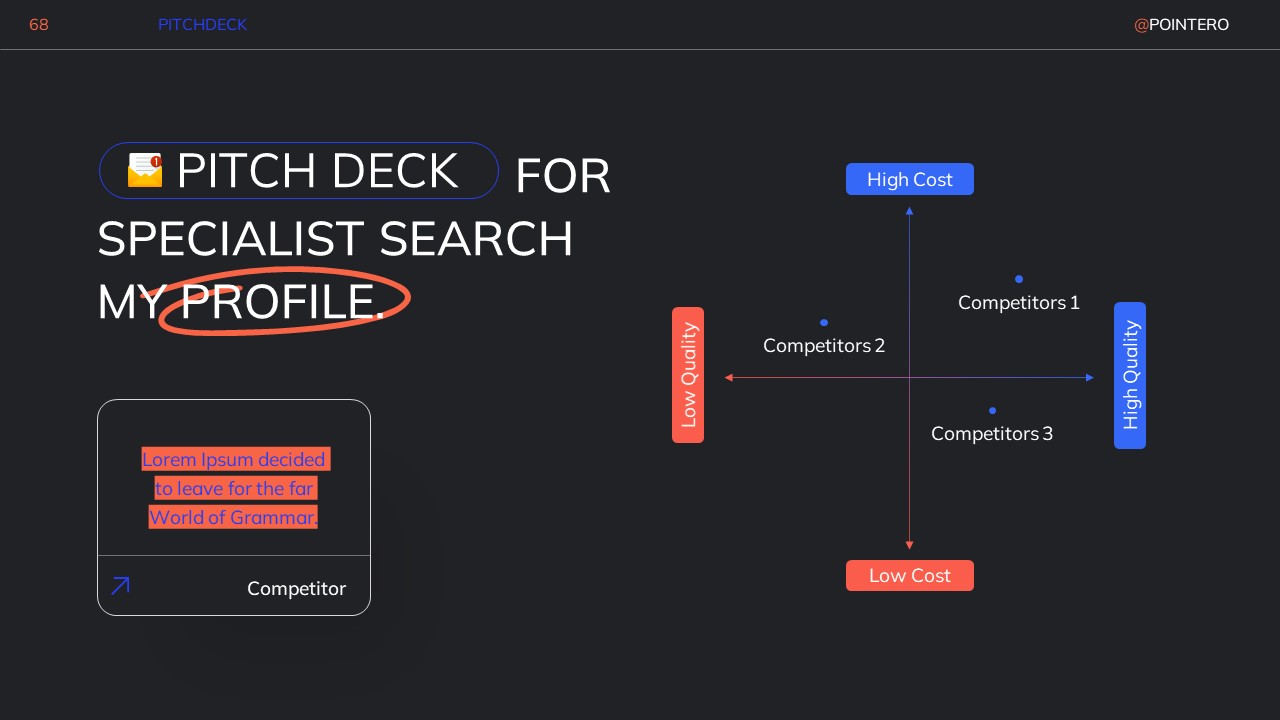1280x720 pixels.
Task: Click the blue diagonal arrow icon
Action: (120, 586)
